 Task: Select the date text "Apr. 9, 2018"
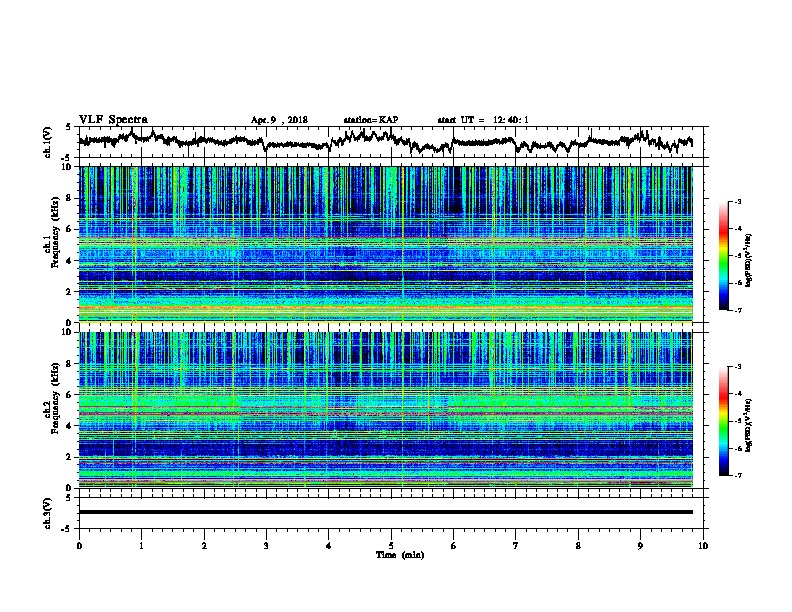click(279, 120)
